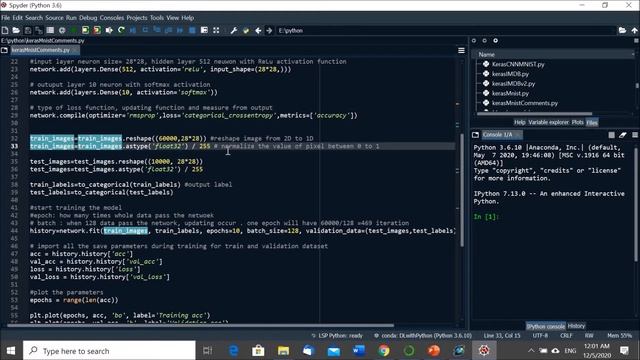
Task: Open Google Chrome from the taskbar
Action: tap(384, 350)
